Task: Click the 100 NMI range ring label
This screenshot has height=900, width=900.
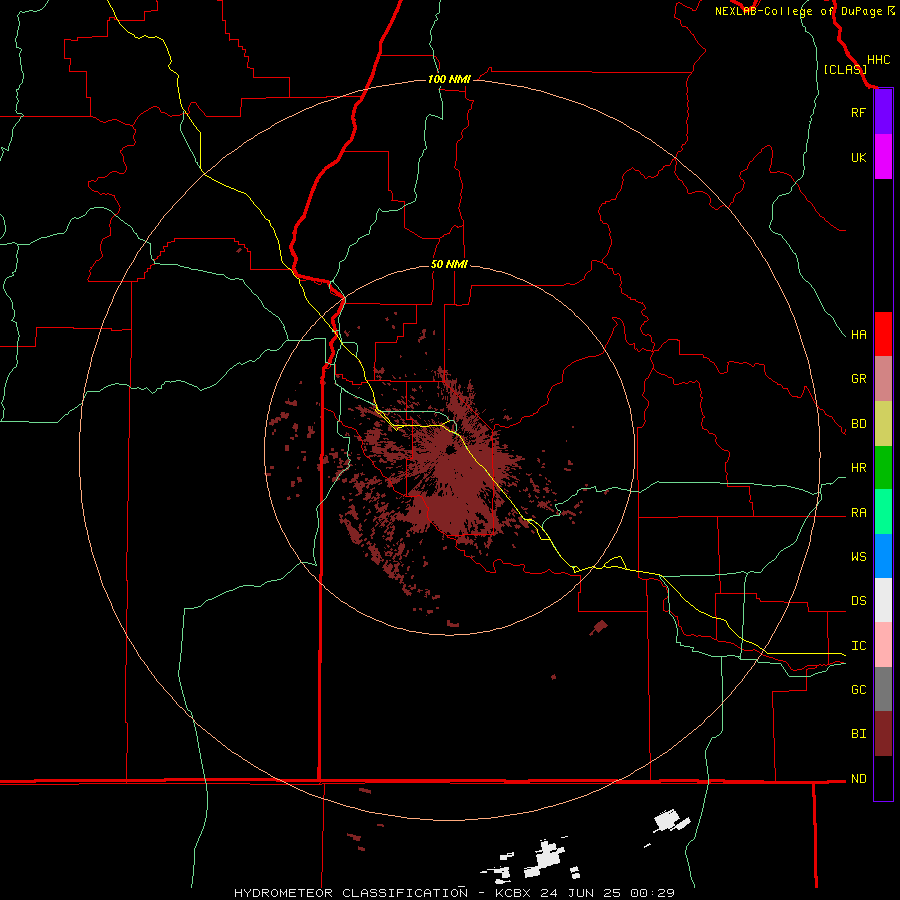Action: tap(449, 79)
